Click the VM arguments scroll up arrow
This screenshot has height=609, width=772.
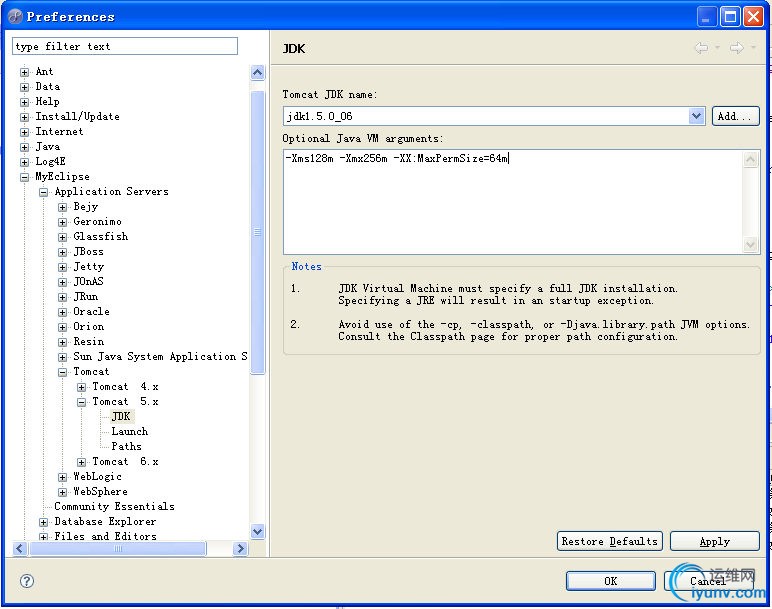[x=750, y=160]
